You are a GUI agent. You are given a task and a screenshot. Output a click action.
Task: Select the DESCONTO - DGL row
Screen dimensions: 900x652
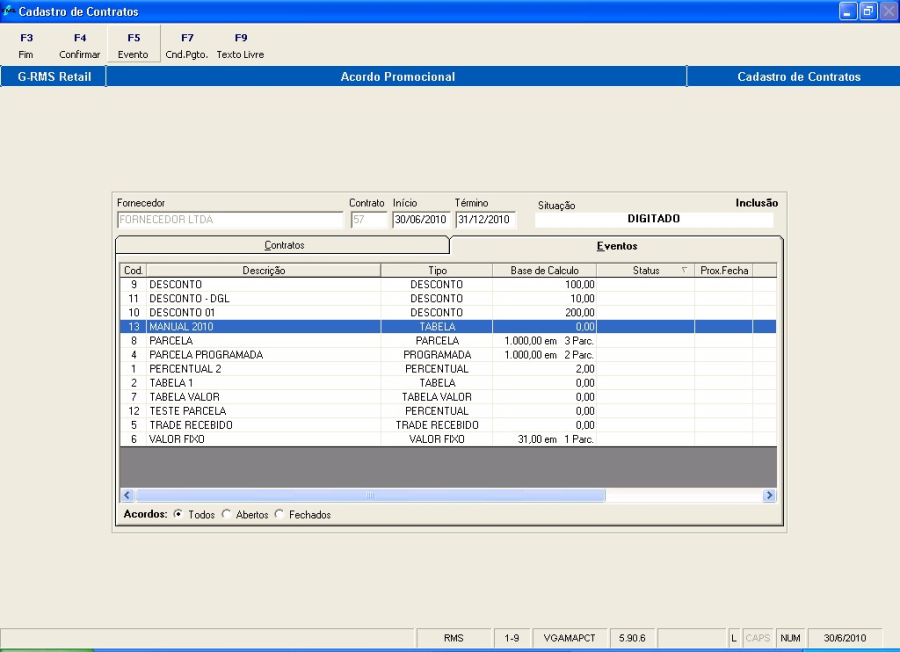[448, 298]
